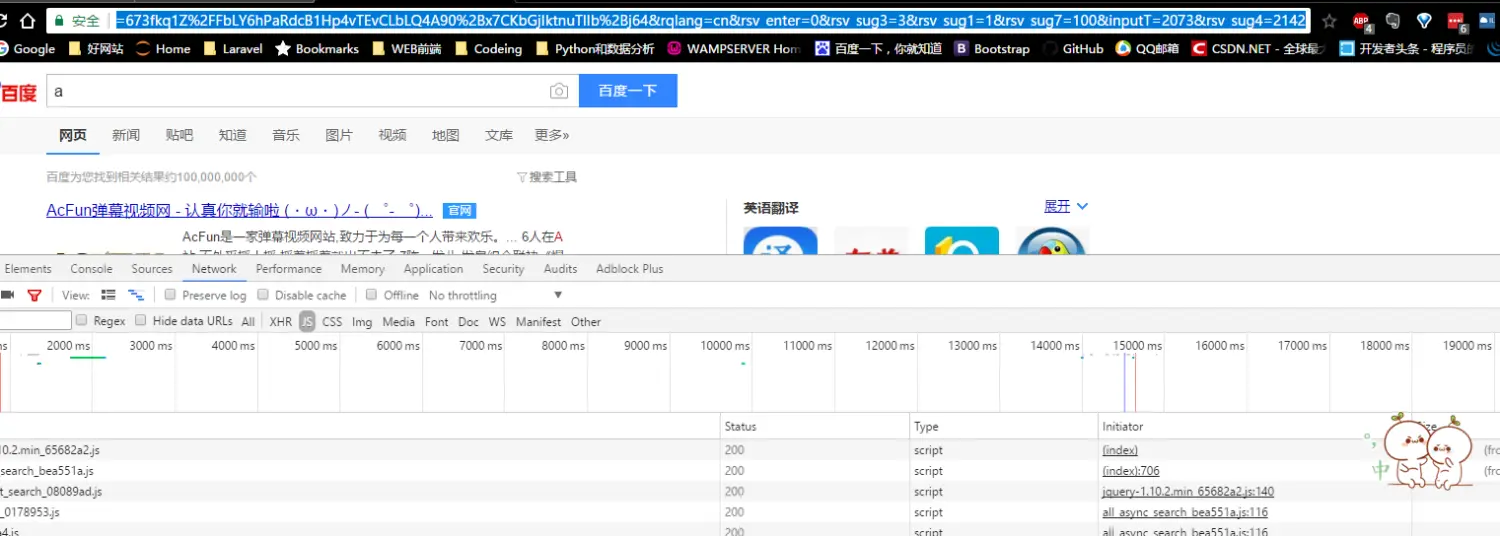Tick the Offline checkbox
The height and width of the screenshot is (536, 1500).
(371, 295)
